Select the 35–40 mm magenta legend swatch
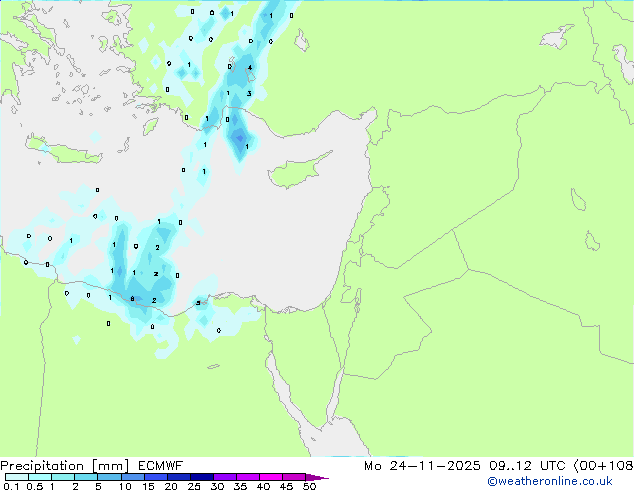Screen dimensions: 634x490 247,477
